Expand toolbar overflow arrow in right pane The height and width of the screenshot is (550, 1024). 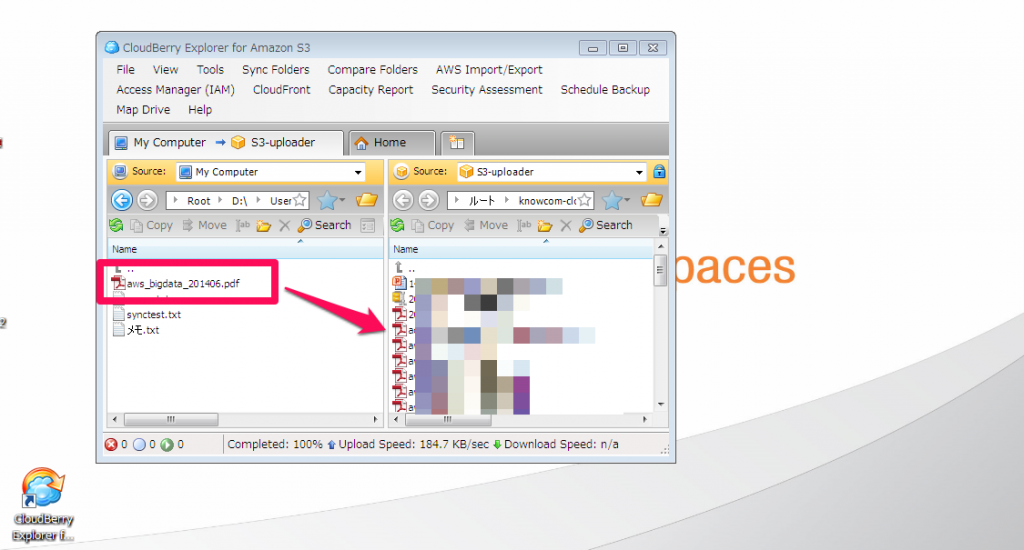pos(663,231)
